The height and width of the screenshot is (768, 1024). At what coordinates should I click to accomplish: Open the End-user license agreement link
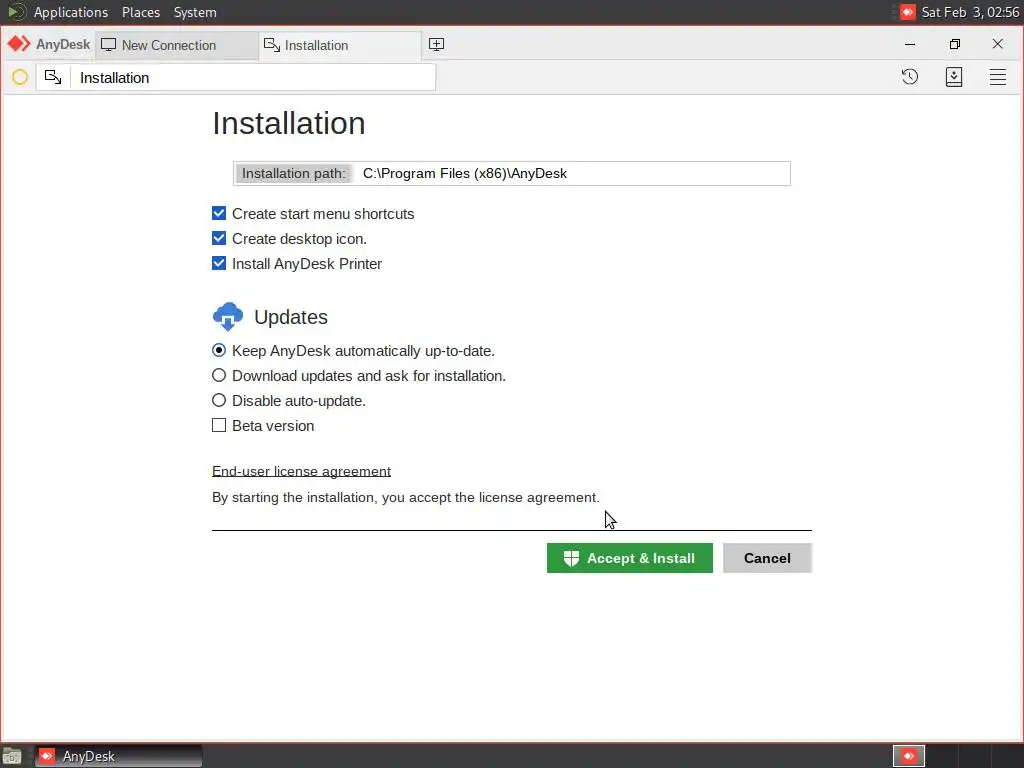[x=301, y=472]
